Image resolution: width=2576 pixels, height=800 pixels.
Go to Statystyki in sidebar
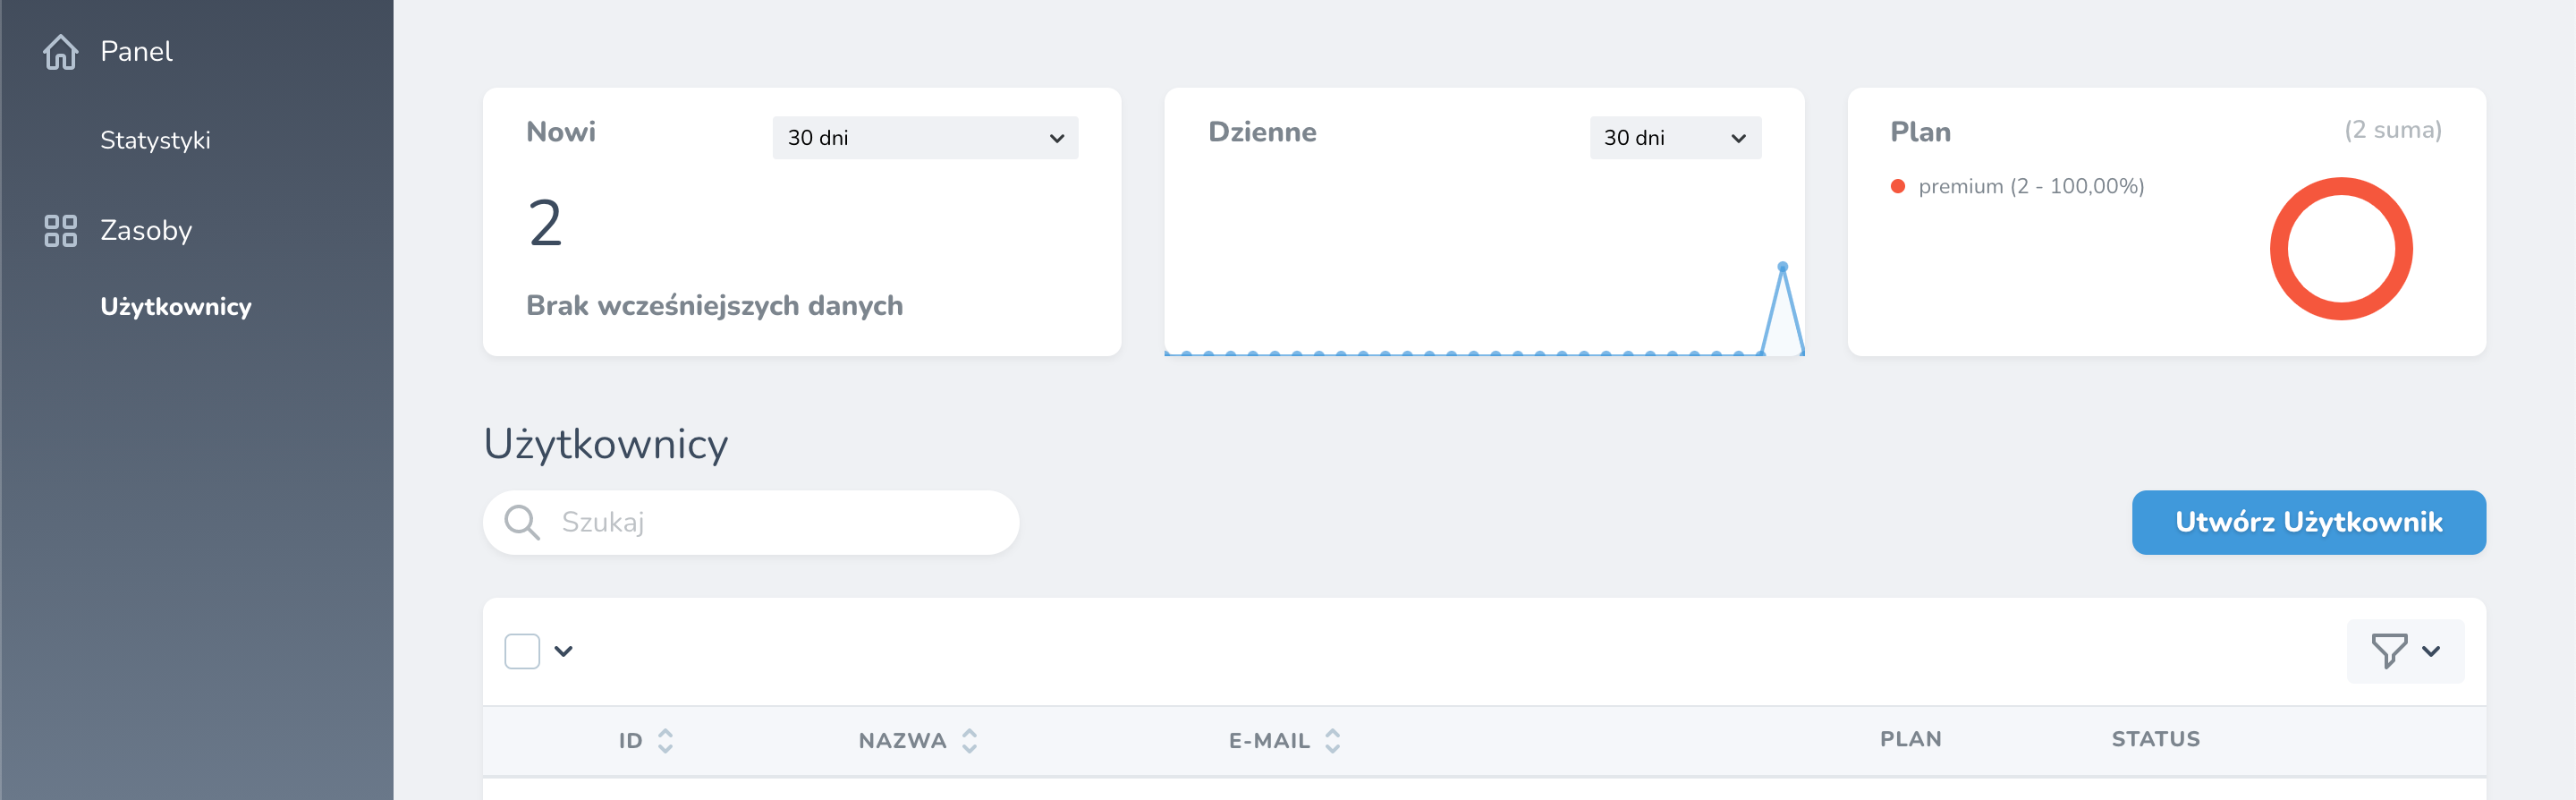[x=155, y=140]
